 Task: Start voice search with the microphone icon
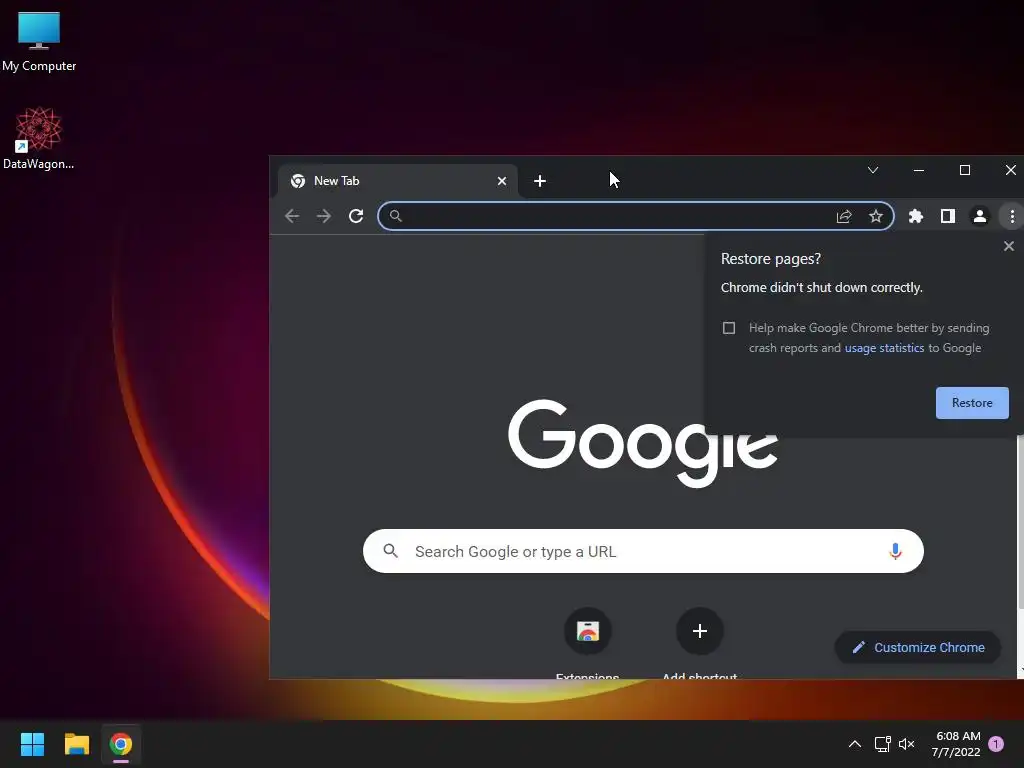[x=895, y=551]
